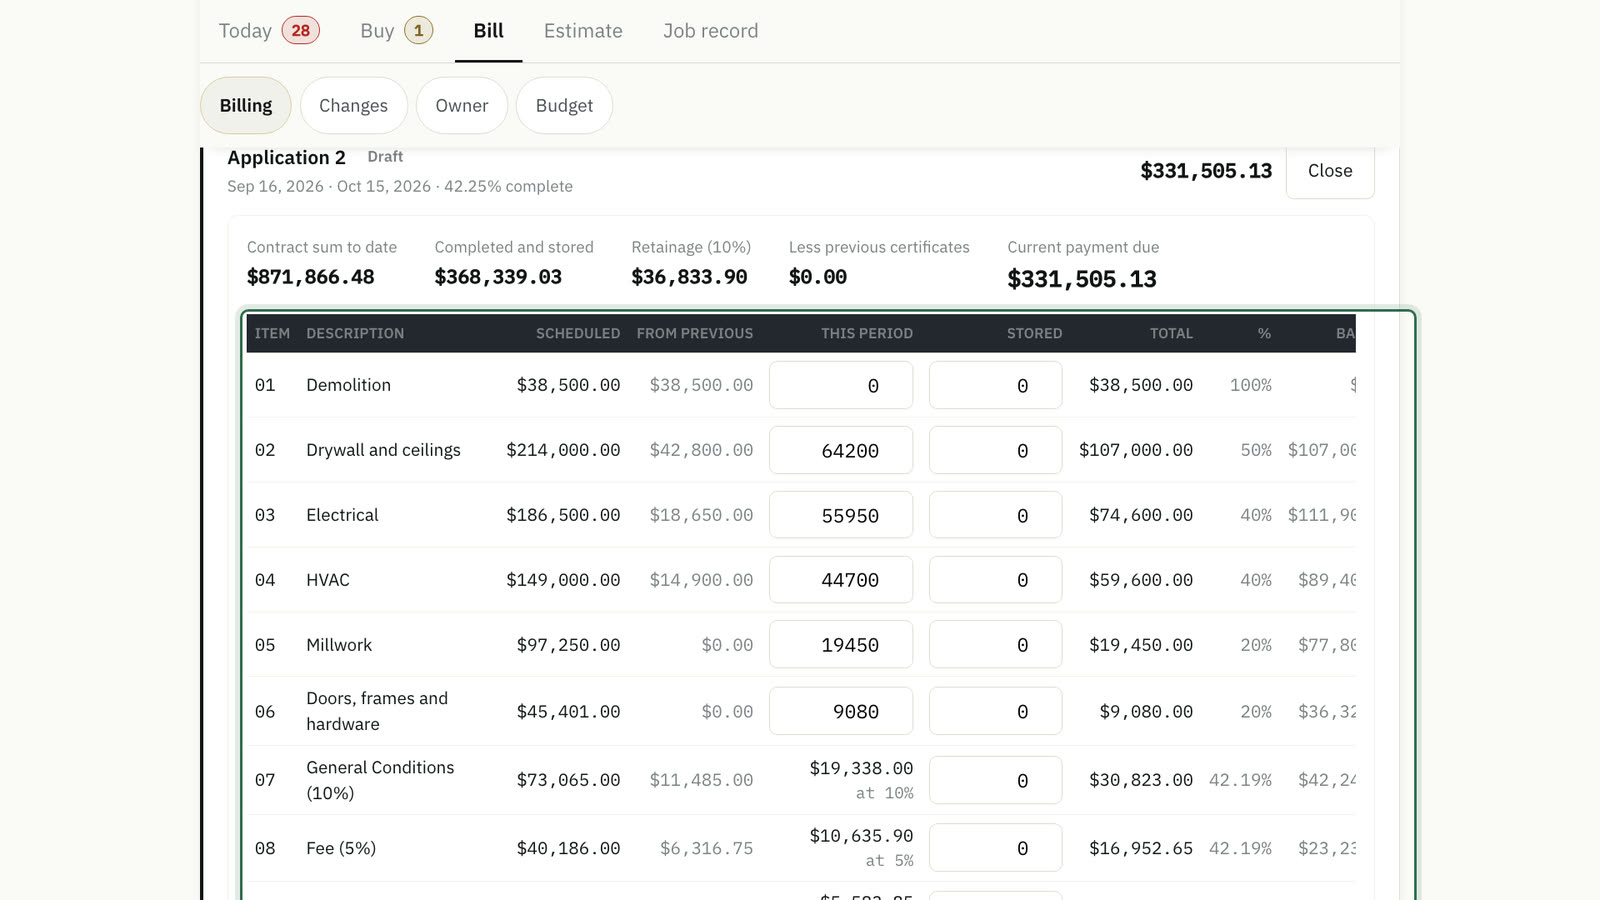This screenshot has height=900, width=1600.
Task: Edit General Conditions stored field
Action: click(x=995, y=780)
